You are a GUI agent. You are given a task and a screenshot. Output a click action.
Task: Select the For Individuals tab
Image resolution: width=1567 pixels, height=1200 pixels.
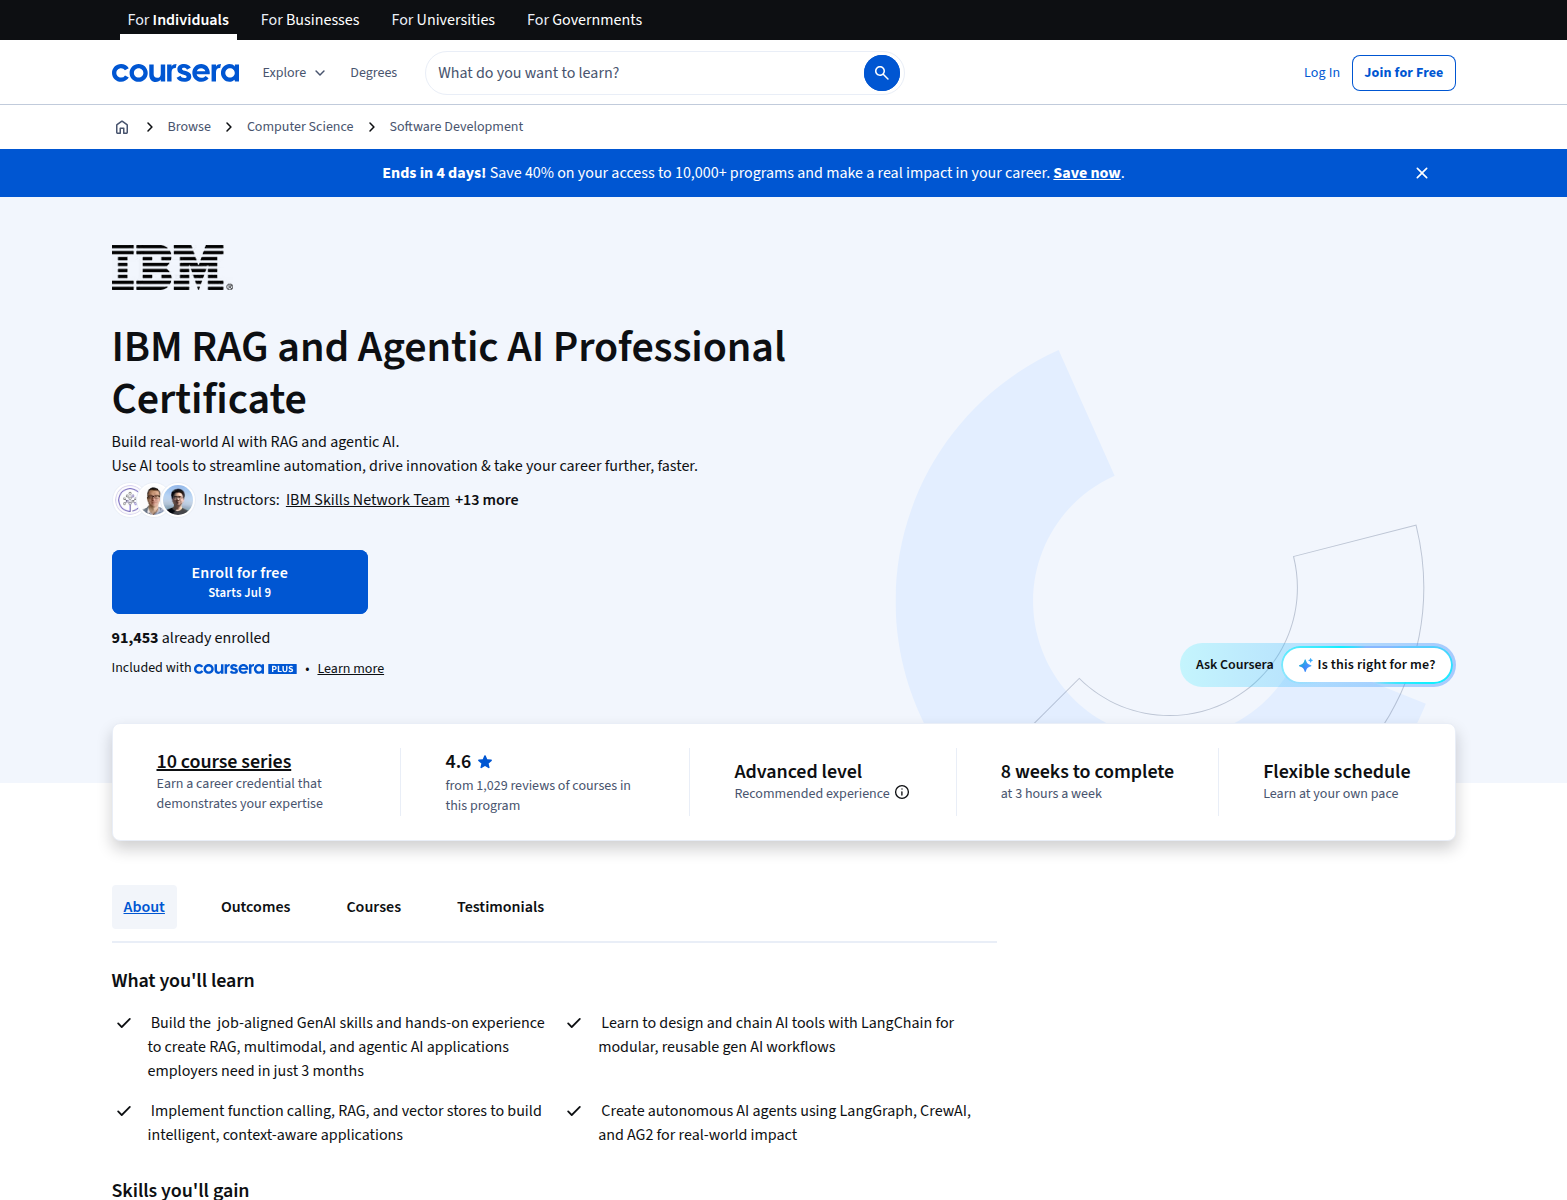click(x=178, y=20)
